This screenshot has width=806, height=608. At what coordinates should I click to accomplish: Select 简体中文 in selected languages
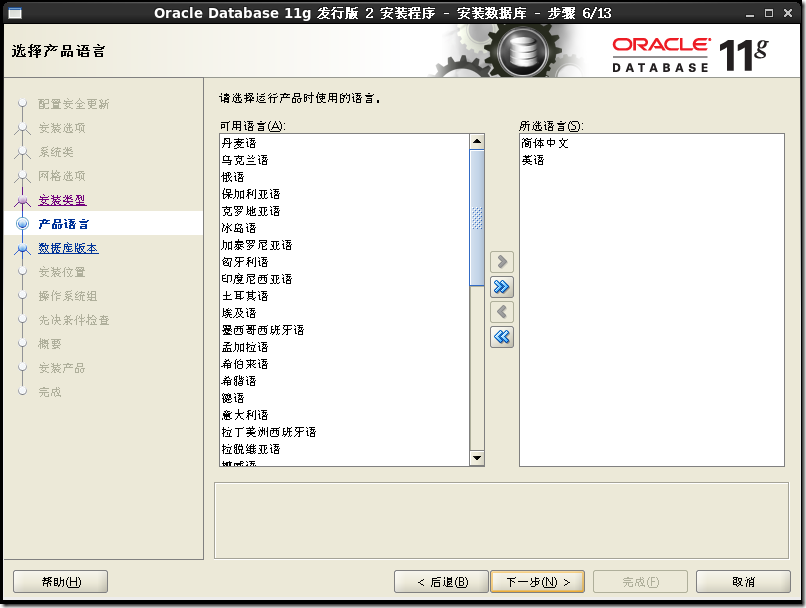point(652,143)
